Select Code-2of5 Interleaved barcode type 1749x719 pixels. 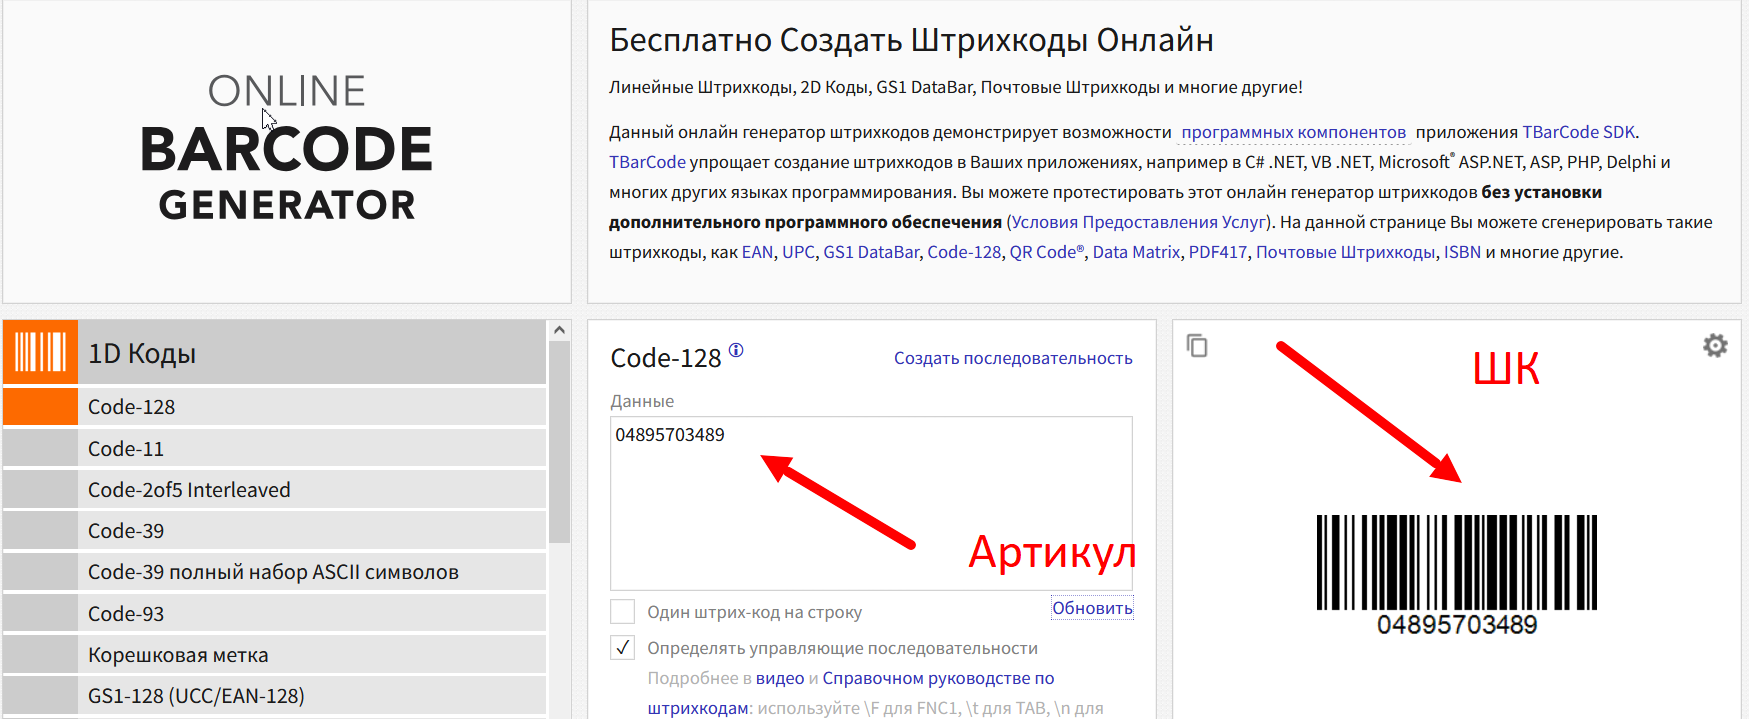click(x=189, y=490)
